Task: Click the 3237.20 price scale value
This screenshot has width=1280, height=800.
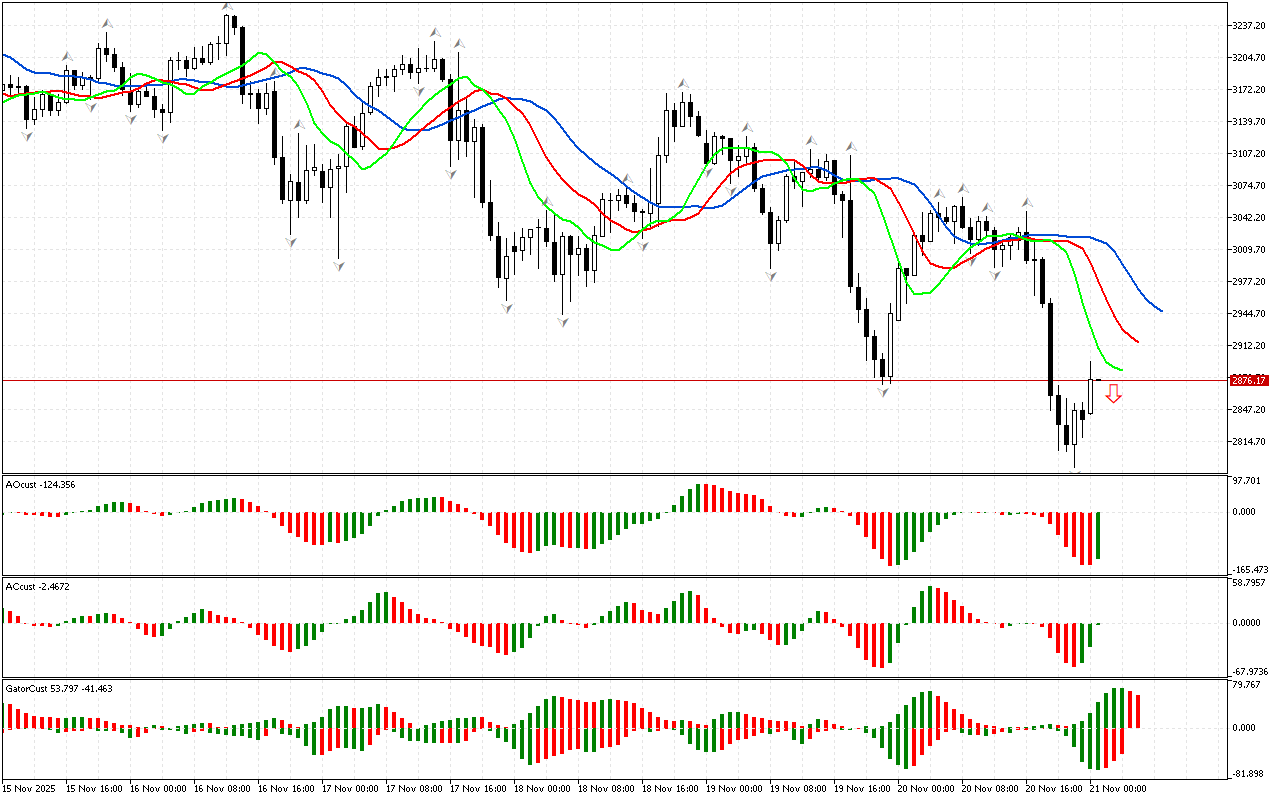Action: click(1250, 25)
